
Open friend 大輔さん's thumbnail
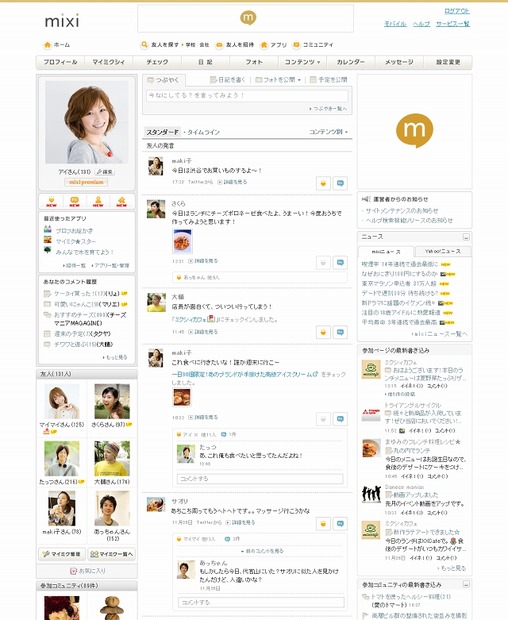click(x=112, y=459)
